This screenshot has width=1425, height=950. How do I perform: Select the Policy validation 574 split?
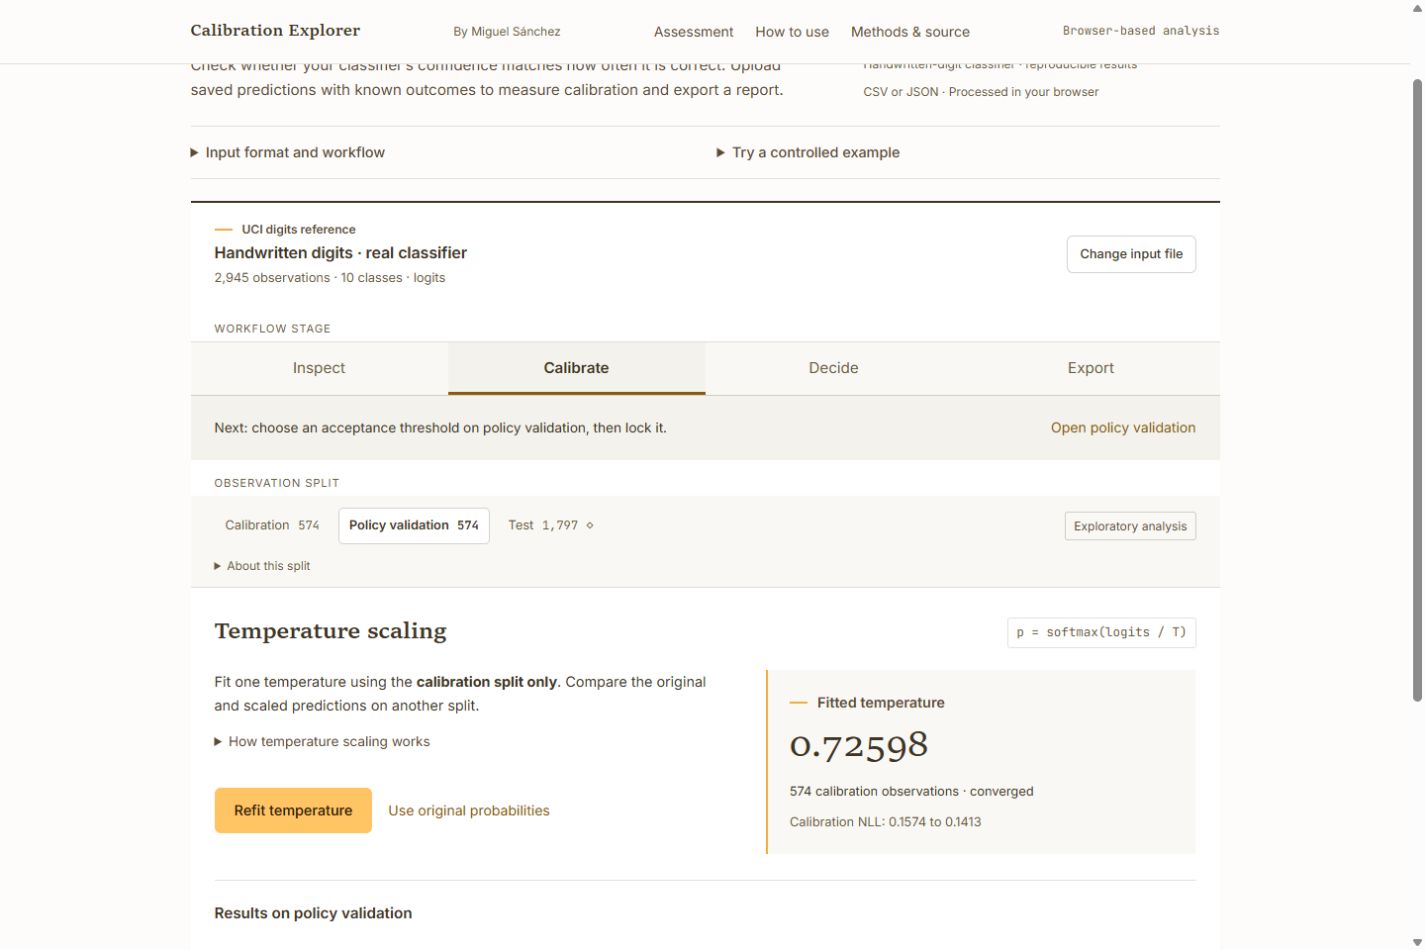tap(414, 526)
